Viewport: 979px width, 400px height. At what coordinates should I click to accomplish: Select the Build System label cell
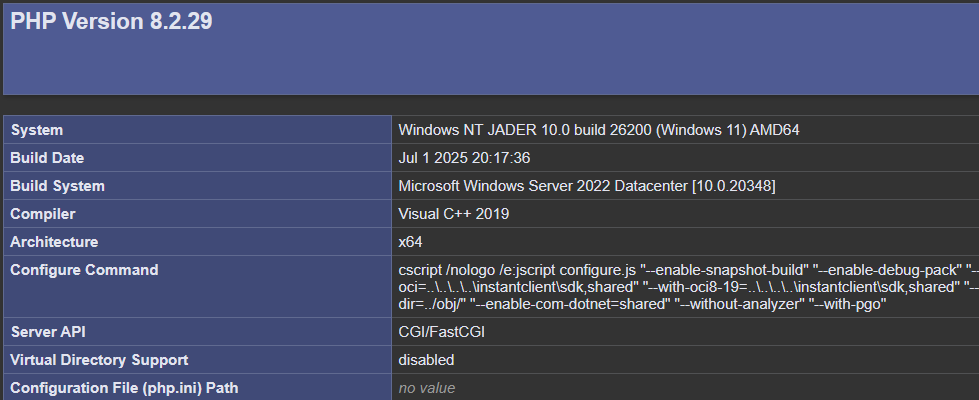[57, 186]
